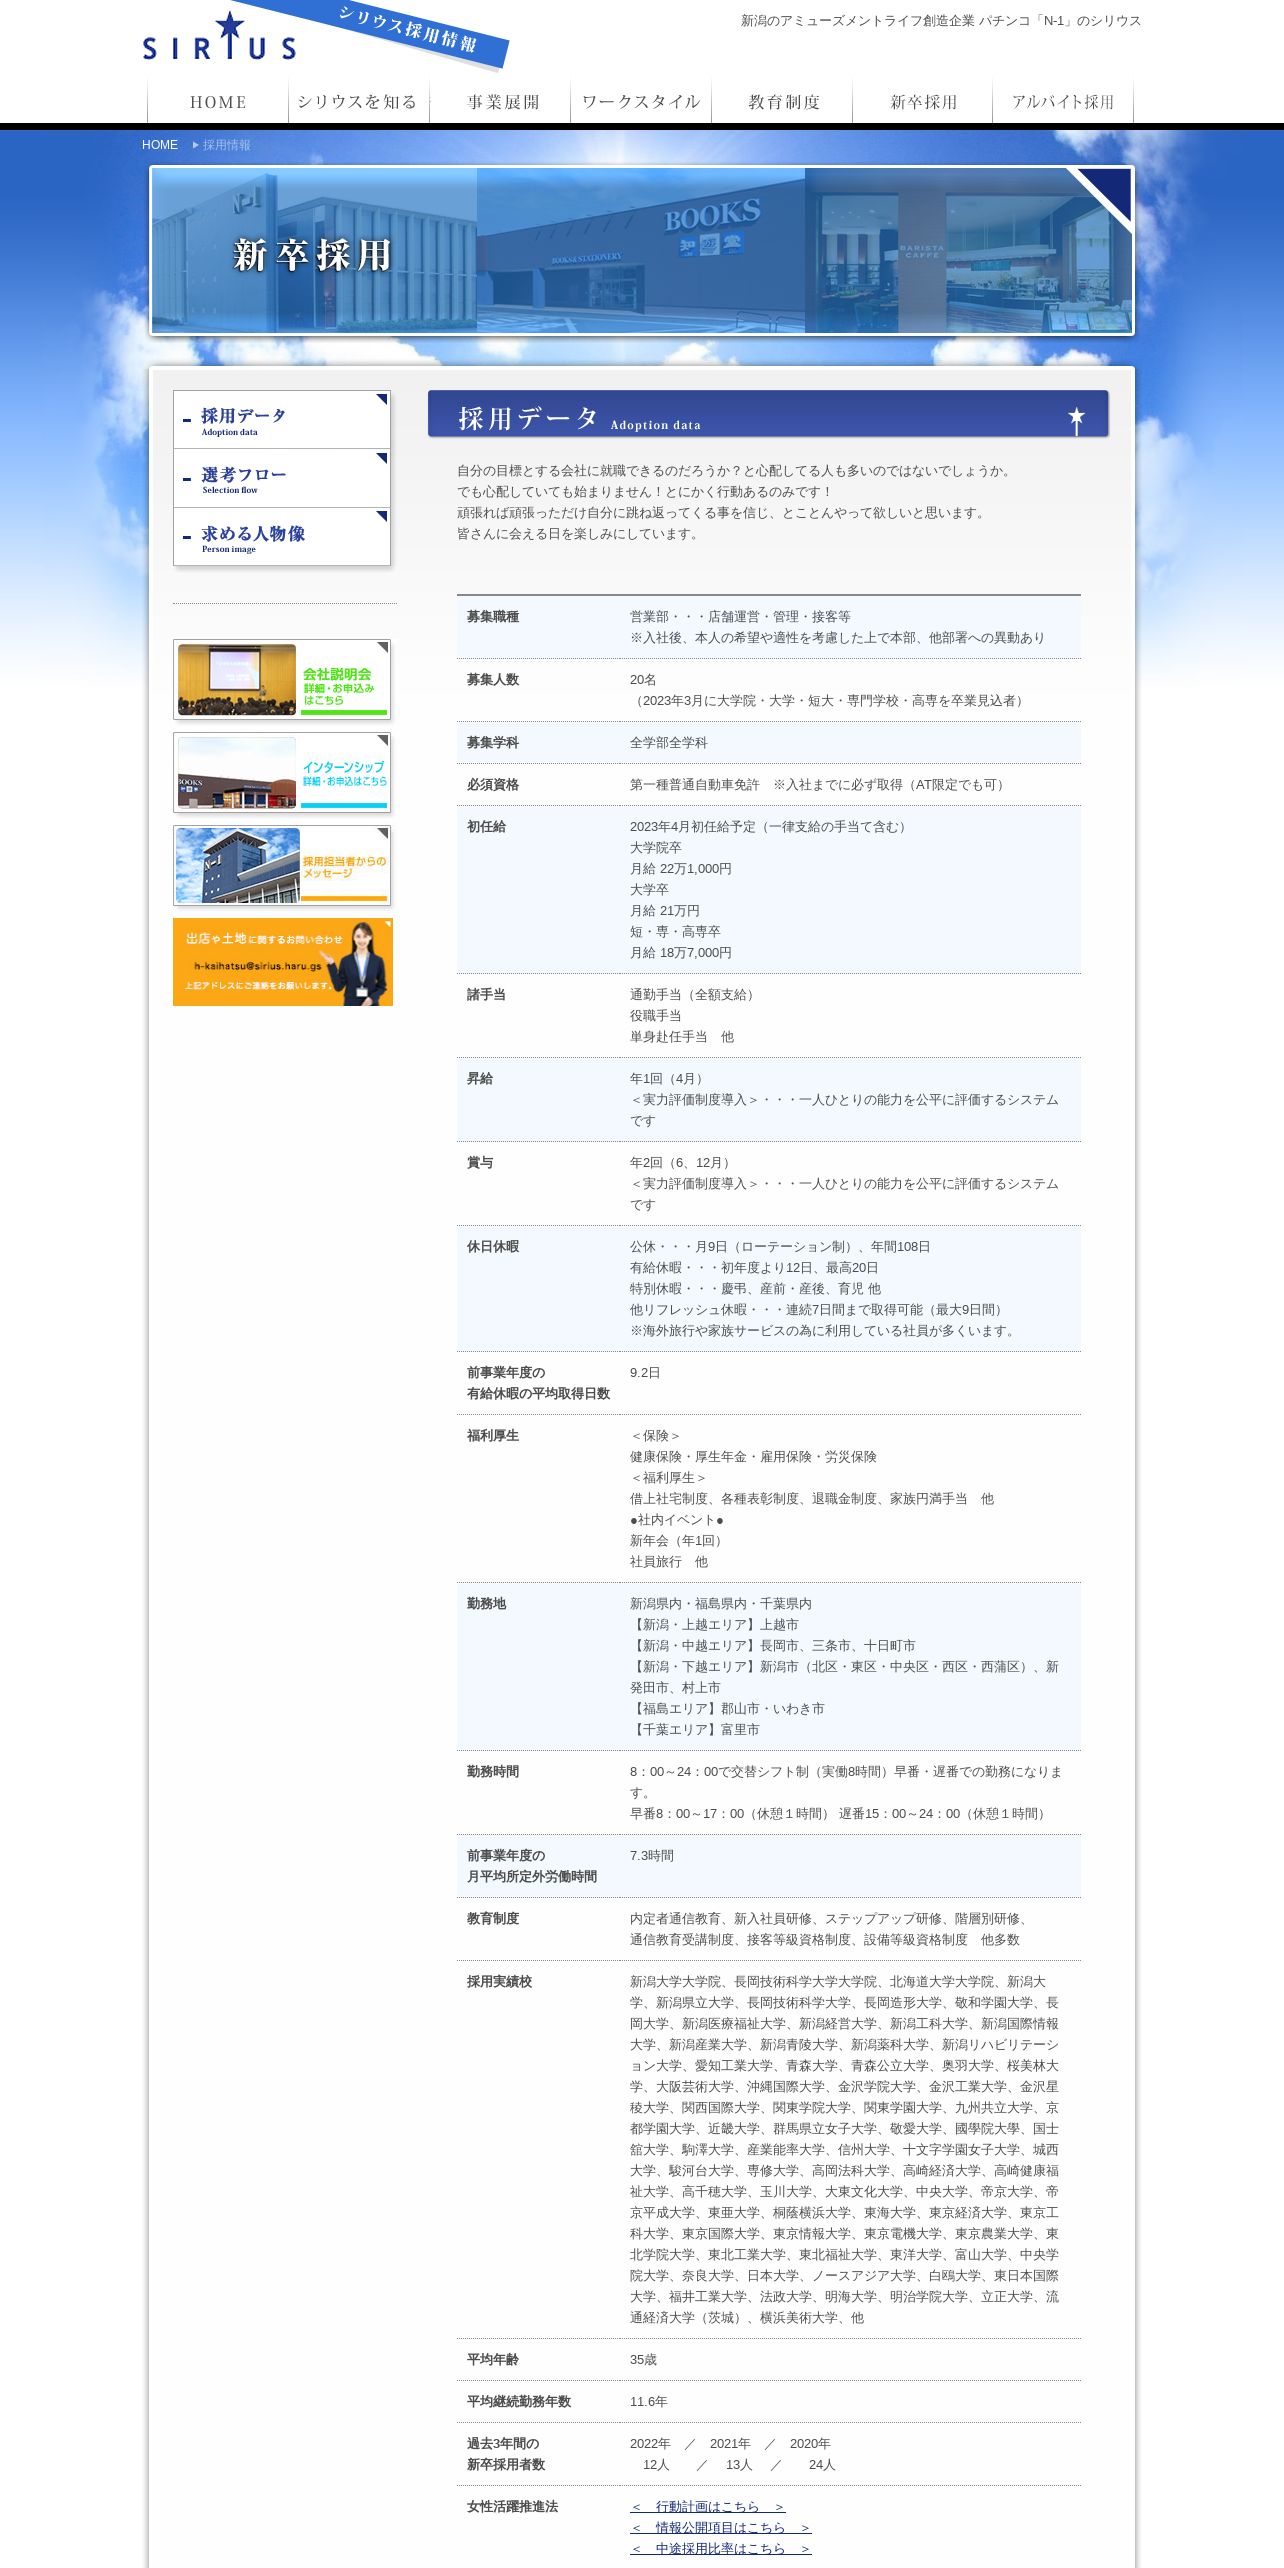
Task: Click 平均年齢 row label
Action: coord(493,2360)
